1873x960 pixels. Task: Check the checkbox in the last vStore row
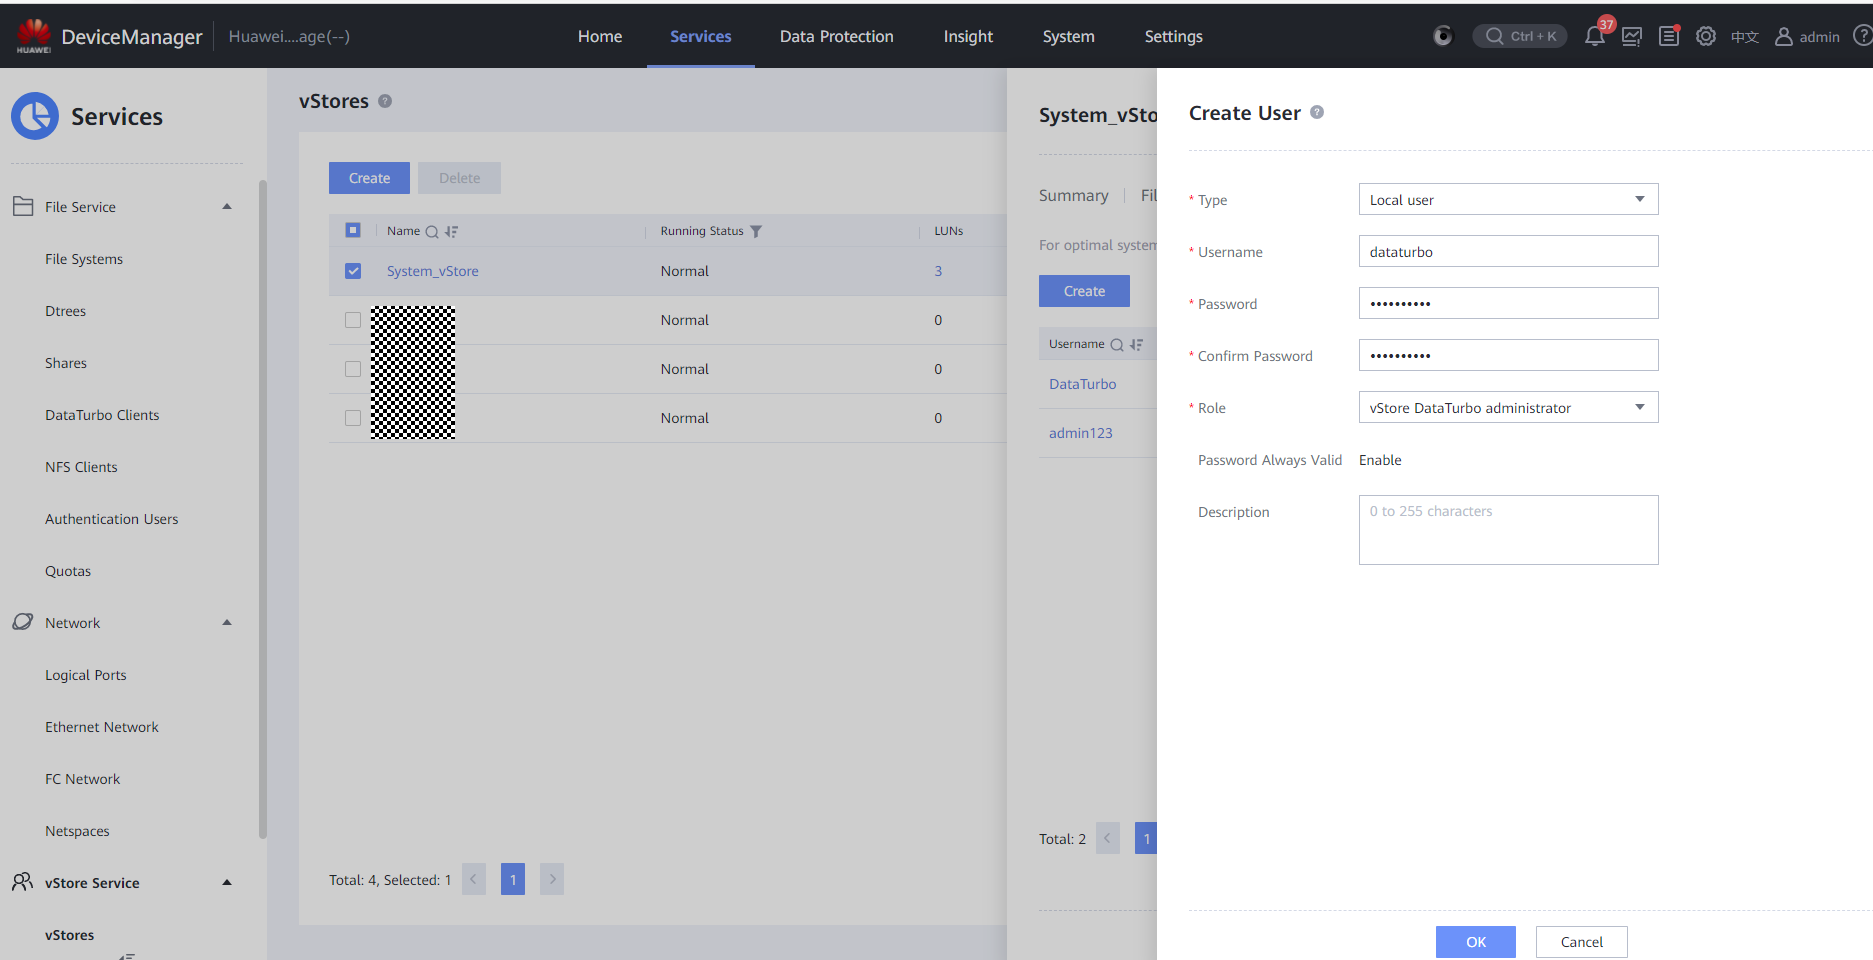click(353, 418)
